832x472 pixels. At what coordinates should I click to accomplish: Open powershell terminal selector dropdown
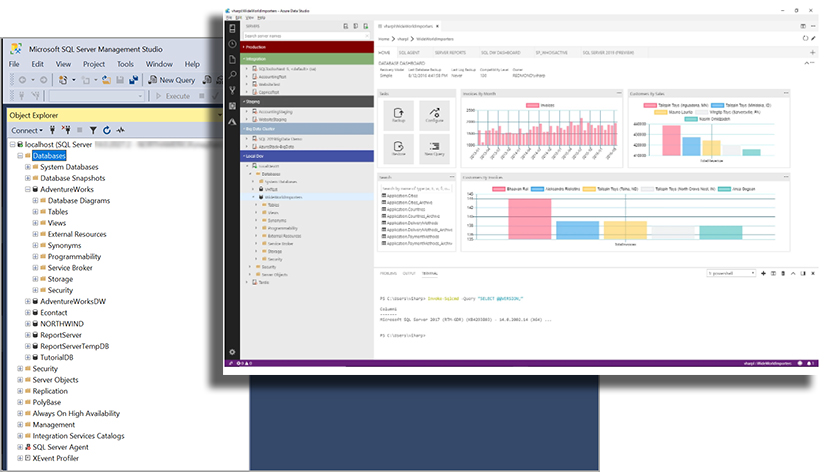click(731, 273)
